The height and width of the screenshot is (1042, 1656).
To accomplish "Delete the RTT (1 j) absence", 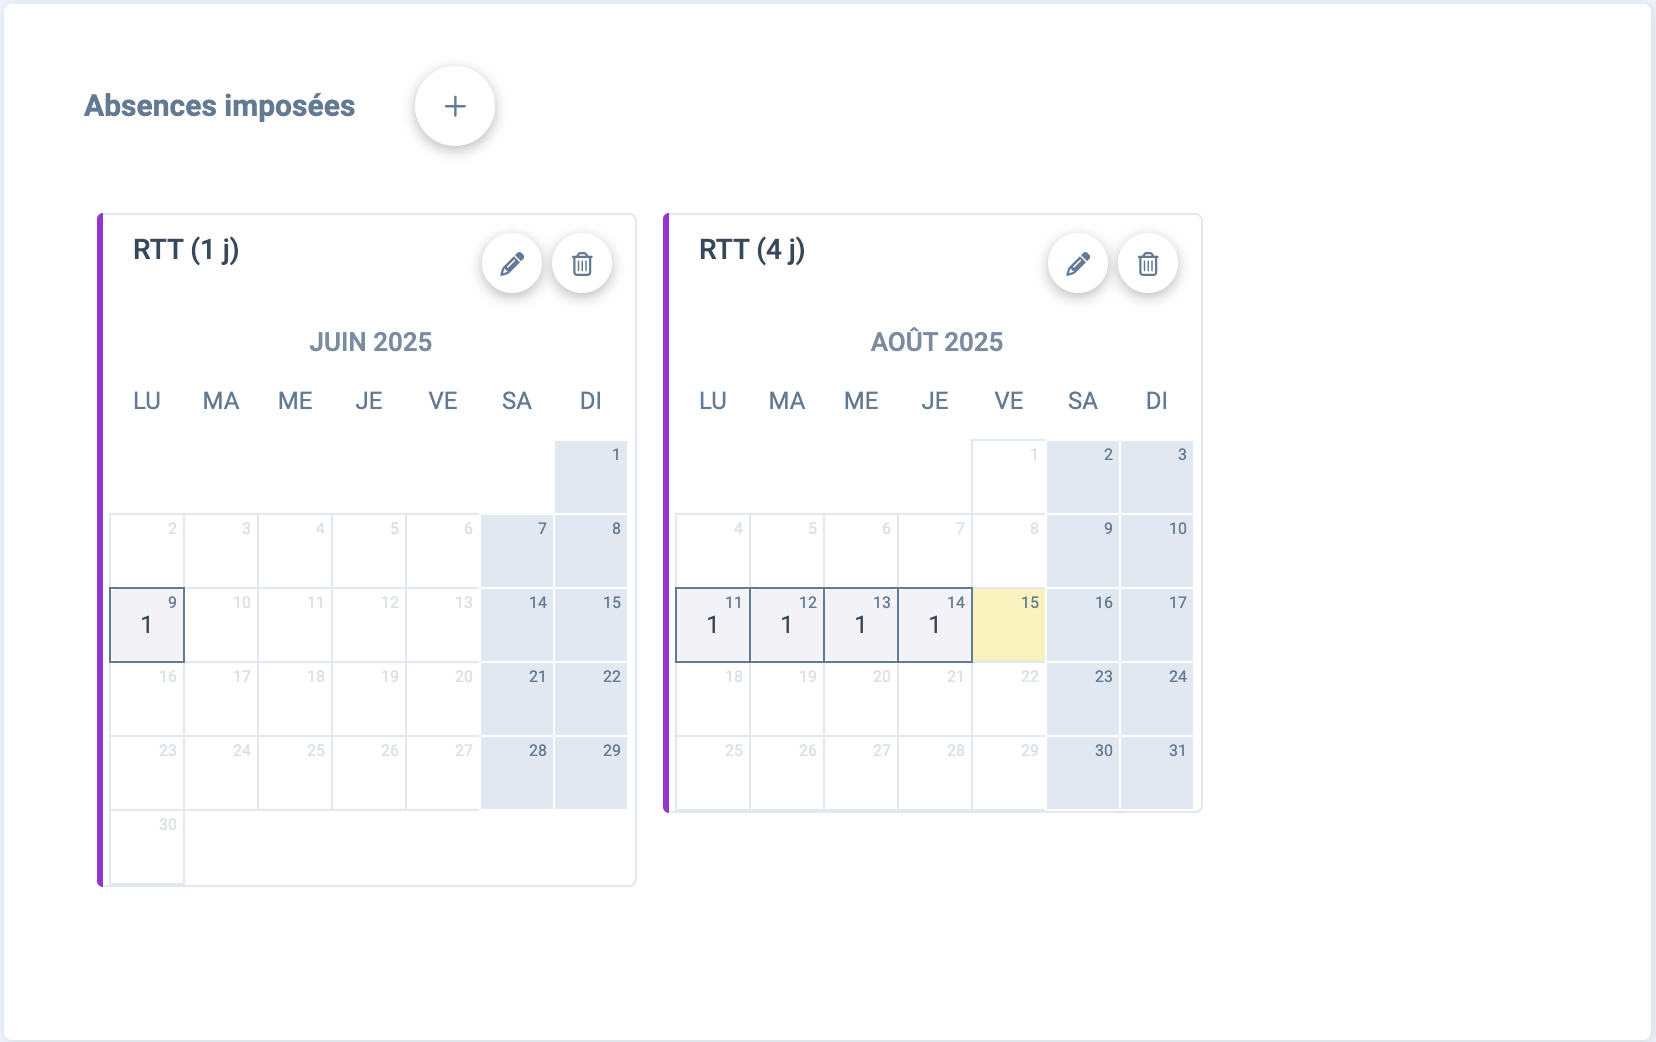I will 582,264.
